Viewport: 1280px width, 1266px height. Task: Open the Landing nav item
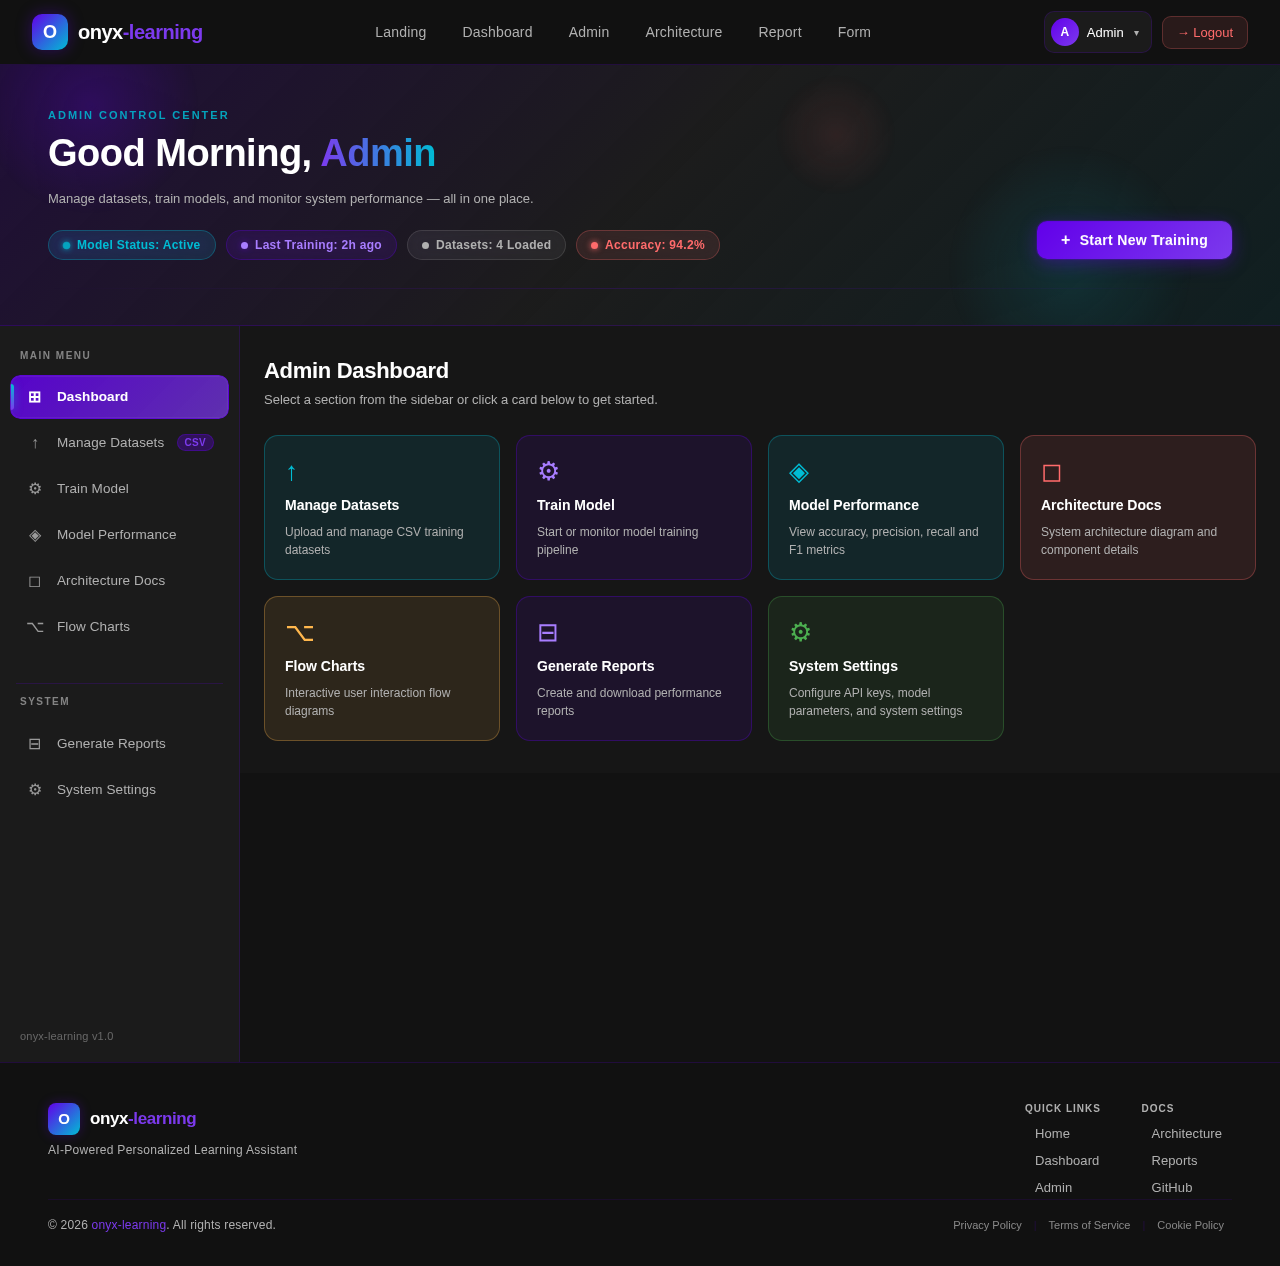[401, 32]
